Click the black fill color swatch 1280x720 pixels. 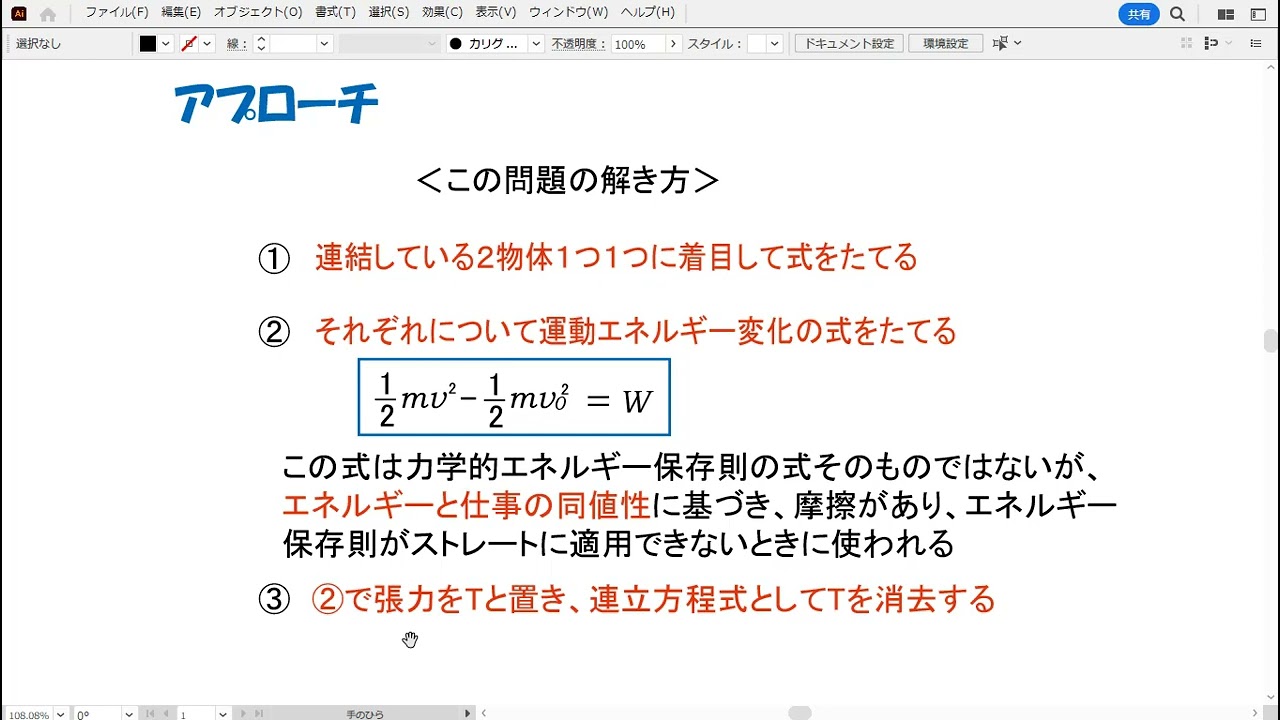coord(148,44)
